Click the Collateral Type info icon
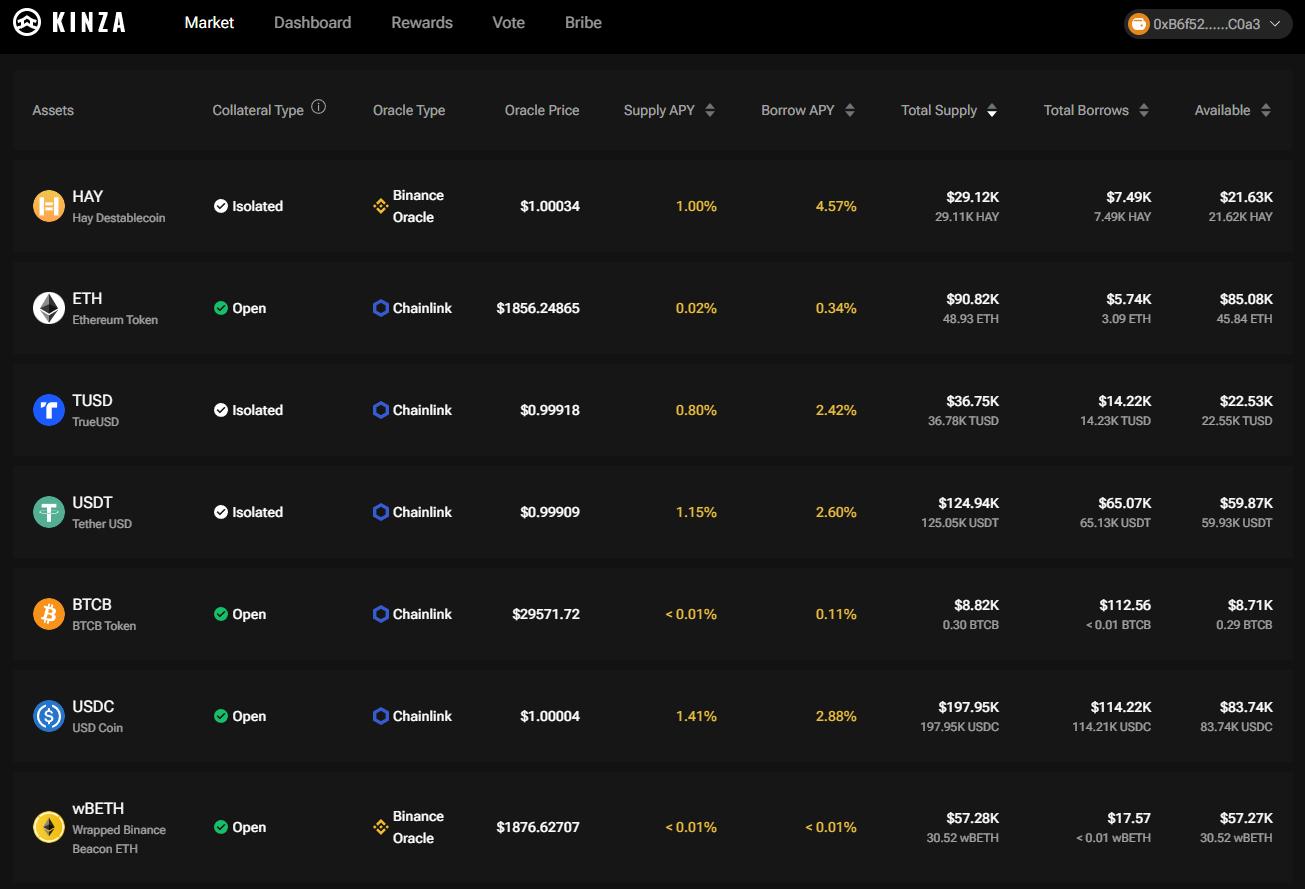Image resolution: width=1305 pixels, height=889 pixels. click(319, 107)
